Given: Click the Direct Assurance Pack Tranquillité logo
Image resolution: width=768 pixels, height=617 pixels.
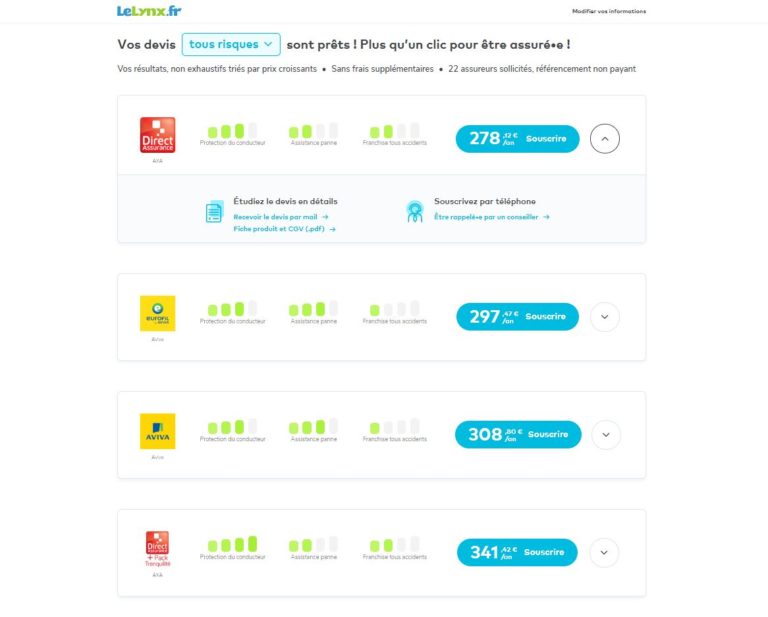Looking at the screenshot, I should pyautogui.click(x=158, y=549).
